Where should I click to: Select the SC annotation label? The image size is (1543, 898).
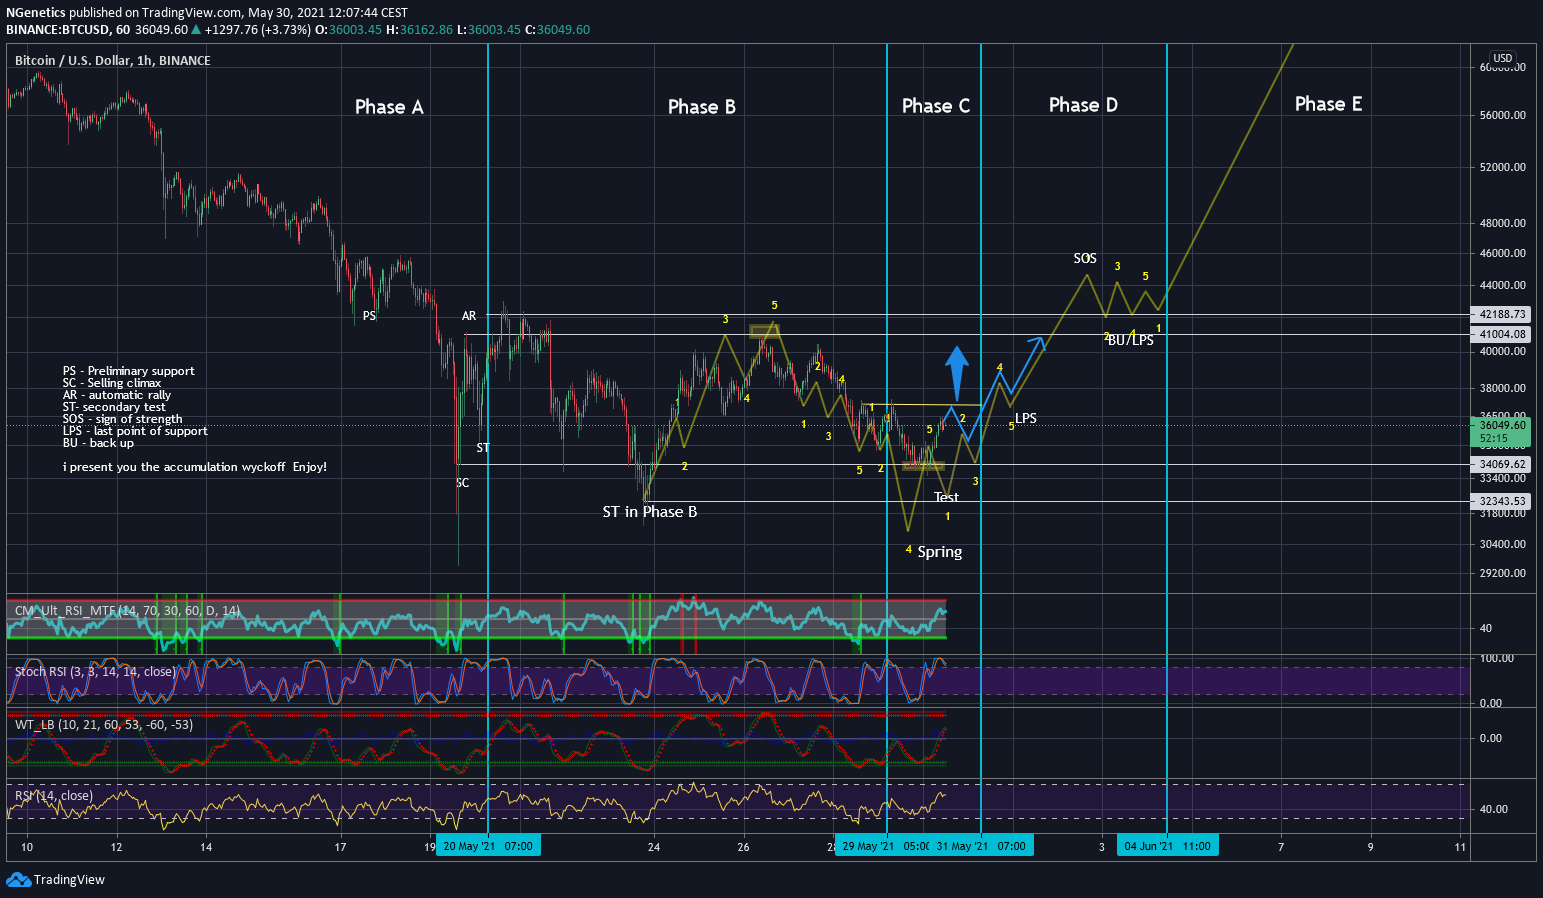(462, 483)
